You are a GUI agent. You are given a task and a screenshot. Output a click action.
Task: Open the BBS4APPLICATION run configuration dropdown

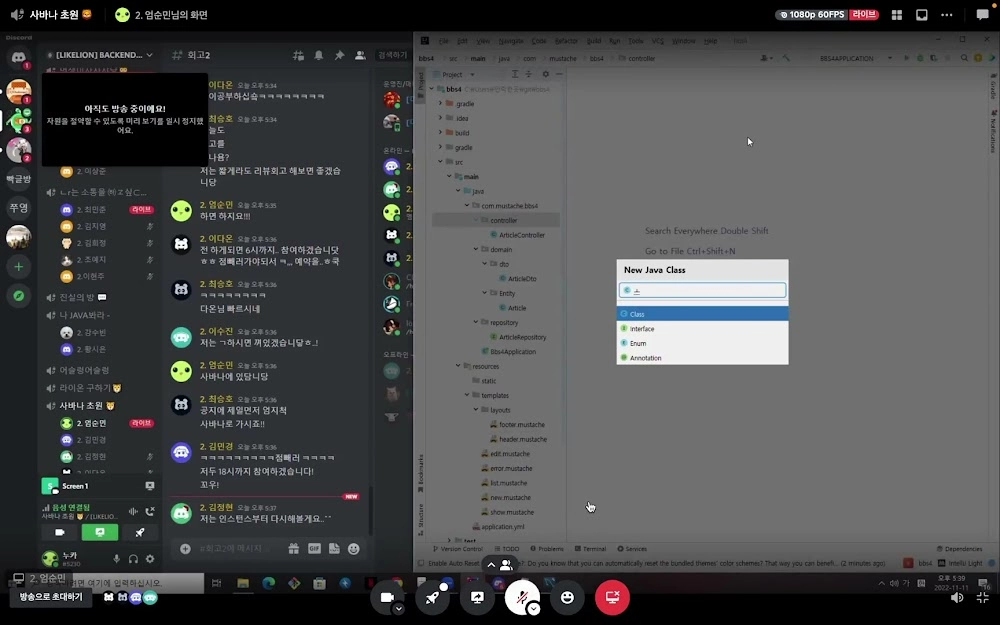855,58
